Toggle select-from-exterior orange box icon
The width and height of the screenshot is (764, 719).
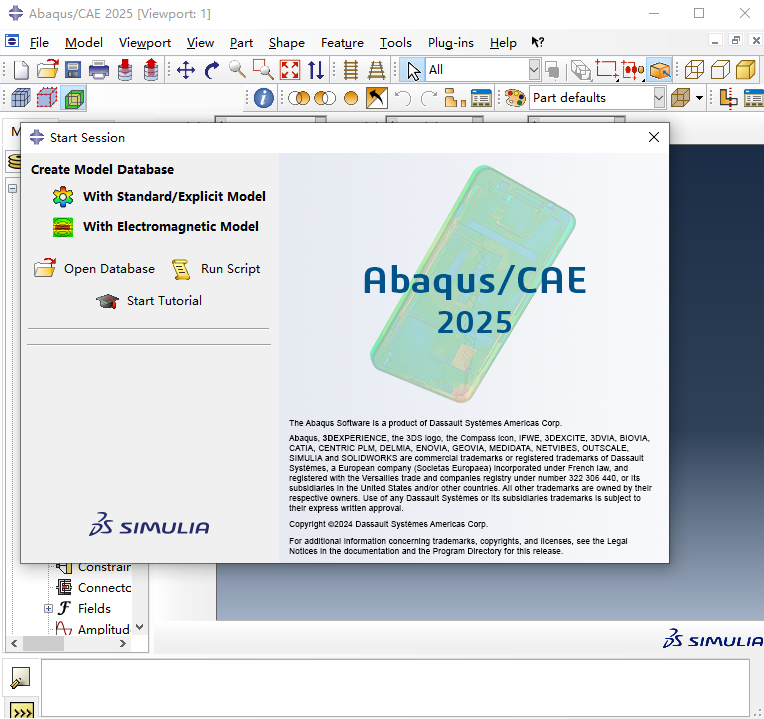(x=660, y=70)
